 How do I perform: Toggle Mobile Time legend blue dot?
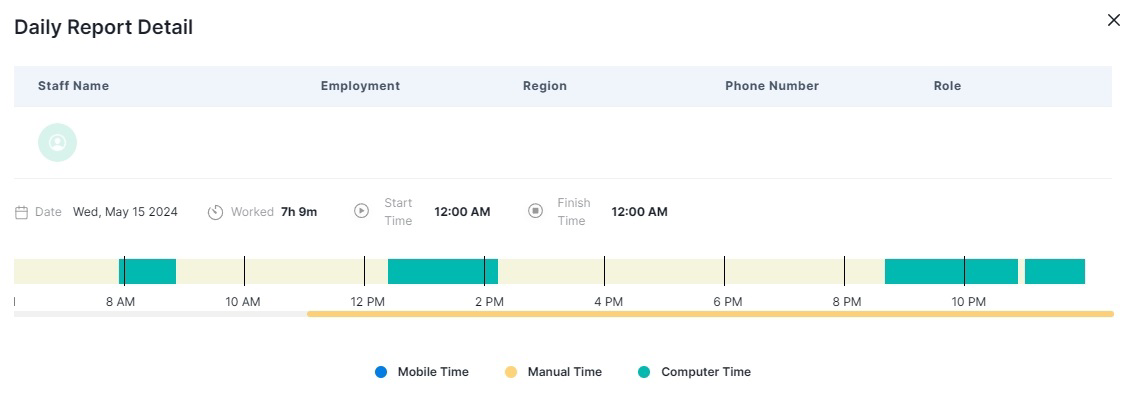click(x=381, y=372)
